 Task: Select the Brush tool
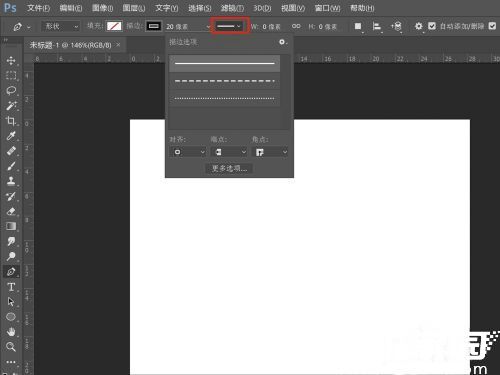[x=11, y=166]
